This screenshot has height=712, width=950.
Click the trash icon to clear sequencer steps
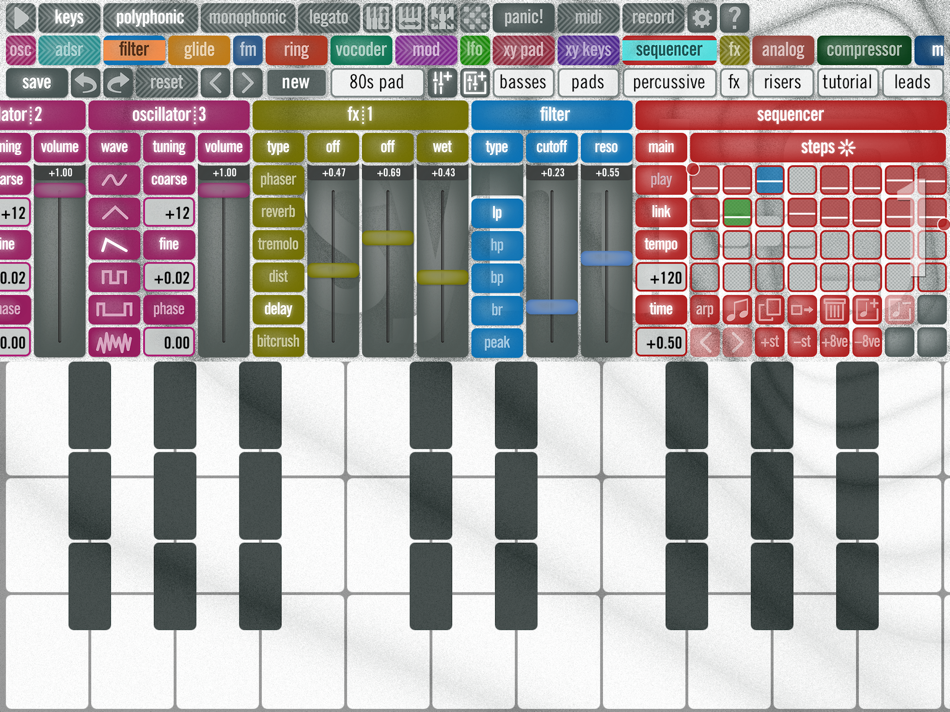click(x=834, y=310)
